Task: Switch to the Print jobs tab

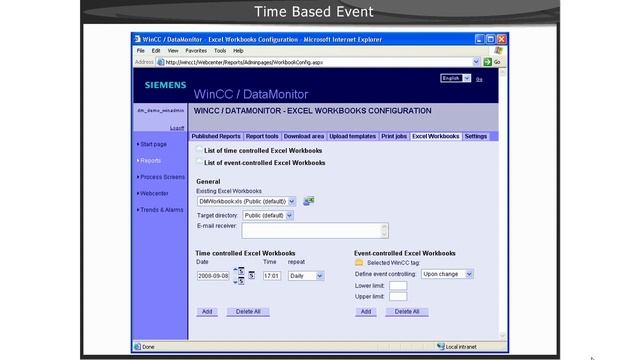Action: click(394, 136)
